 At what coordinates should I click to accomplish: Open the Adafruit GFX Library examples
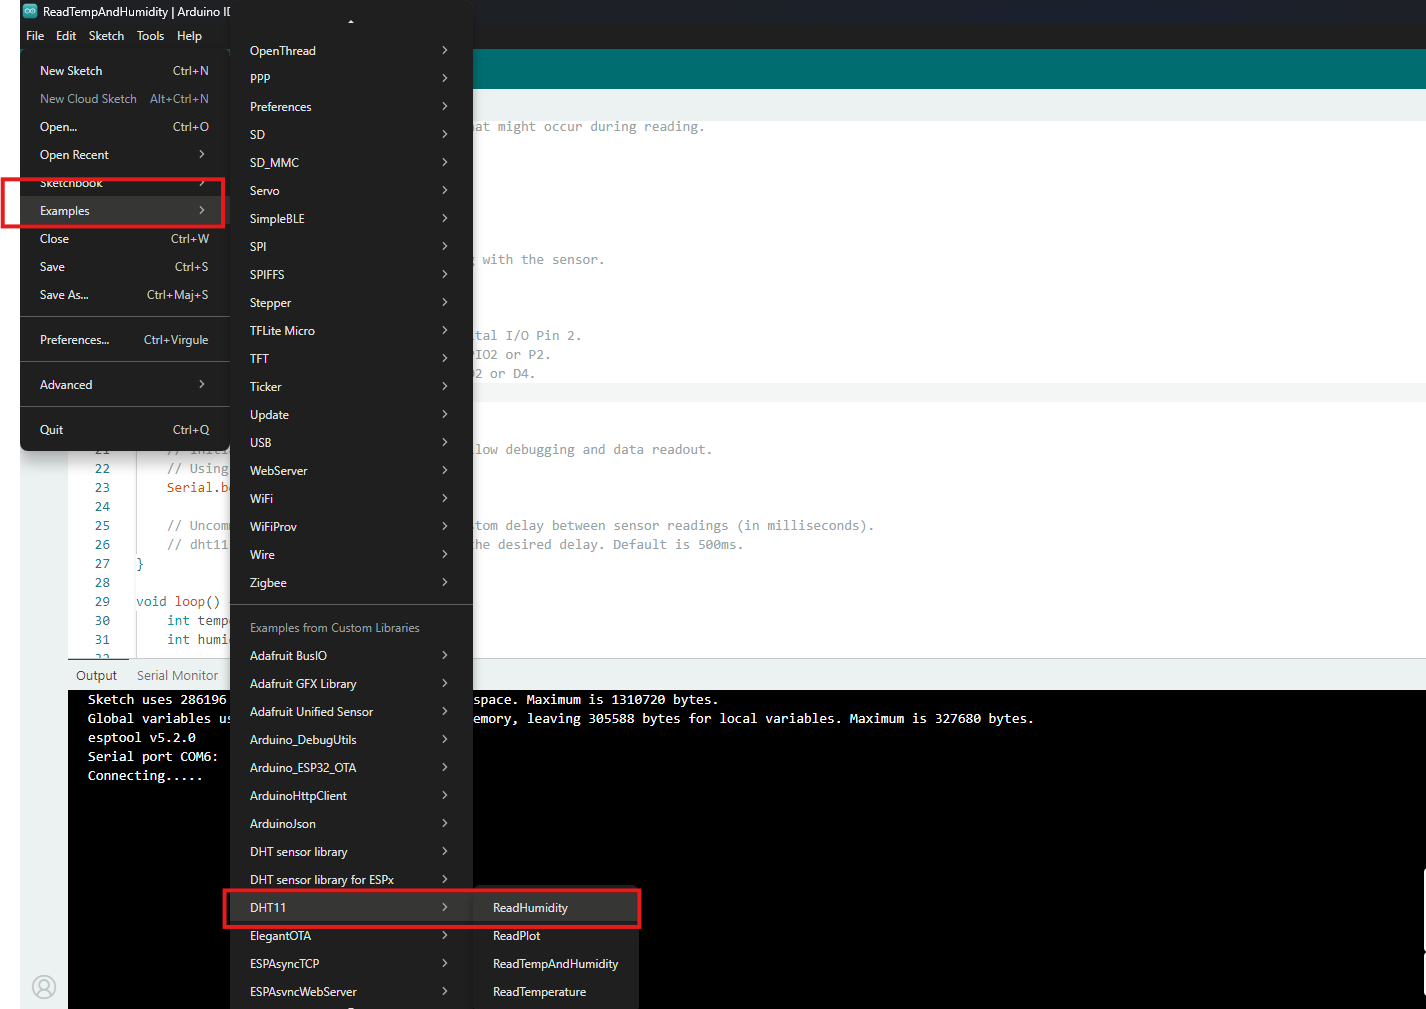click(x=351, y=684)
